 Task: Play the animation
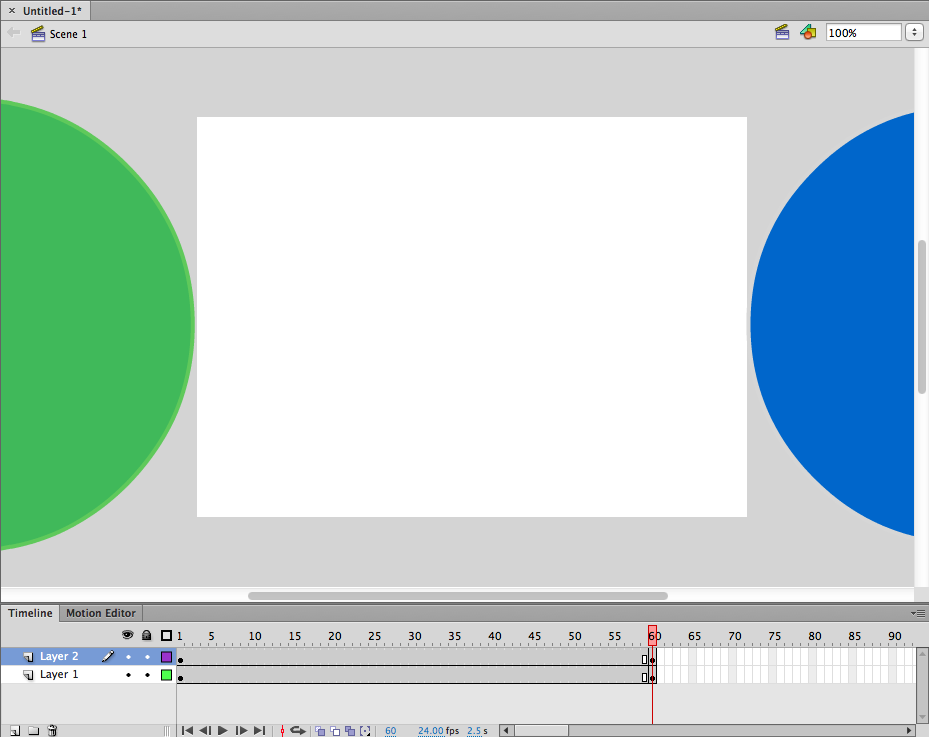[223, 731]
